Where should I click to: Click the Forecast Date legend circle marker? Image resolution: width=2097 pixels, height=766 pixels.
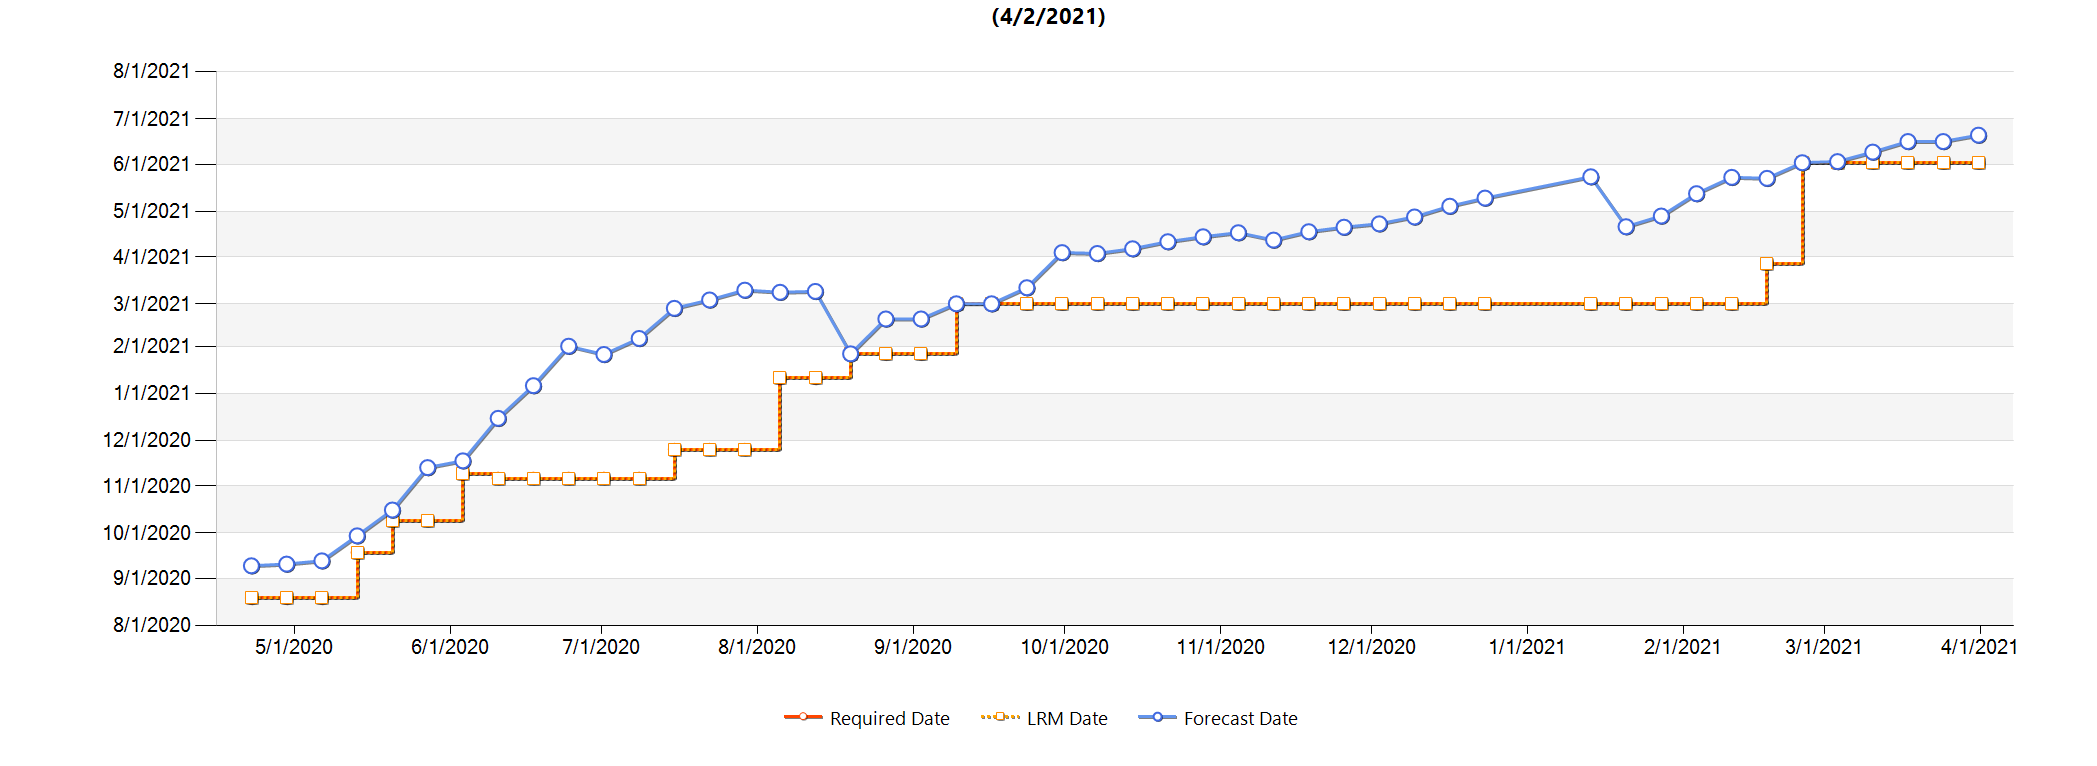click(1157, 717)
